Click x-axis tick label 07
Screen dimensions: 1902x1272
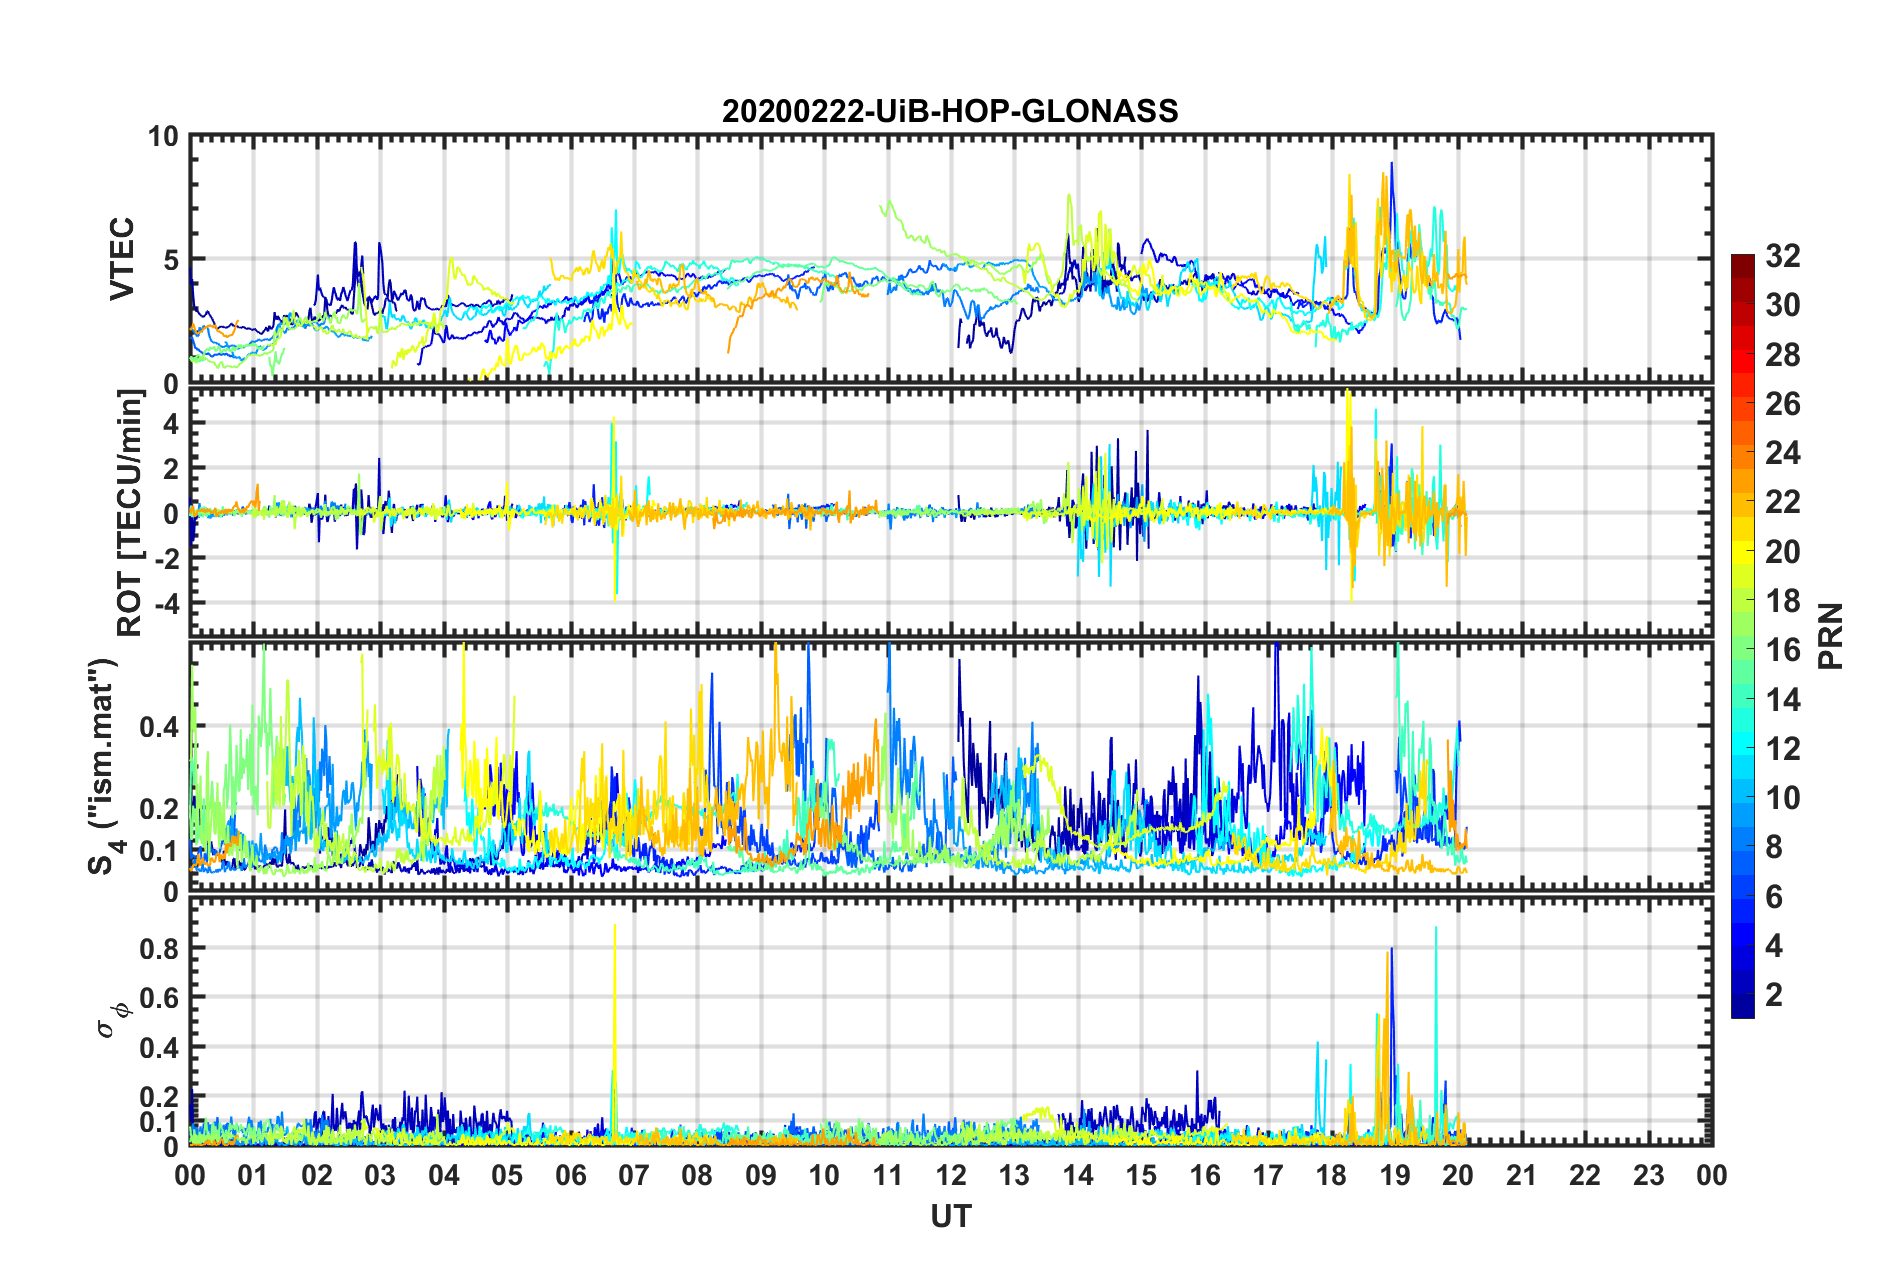tap(633, 1175)
